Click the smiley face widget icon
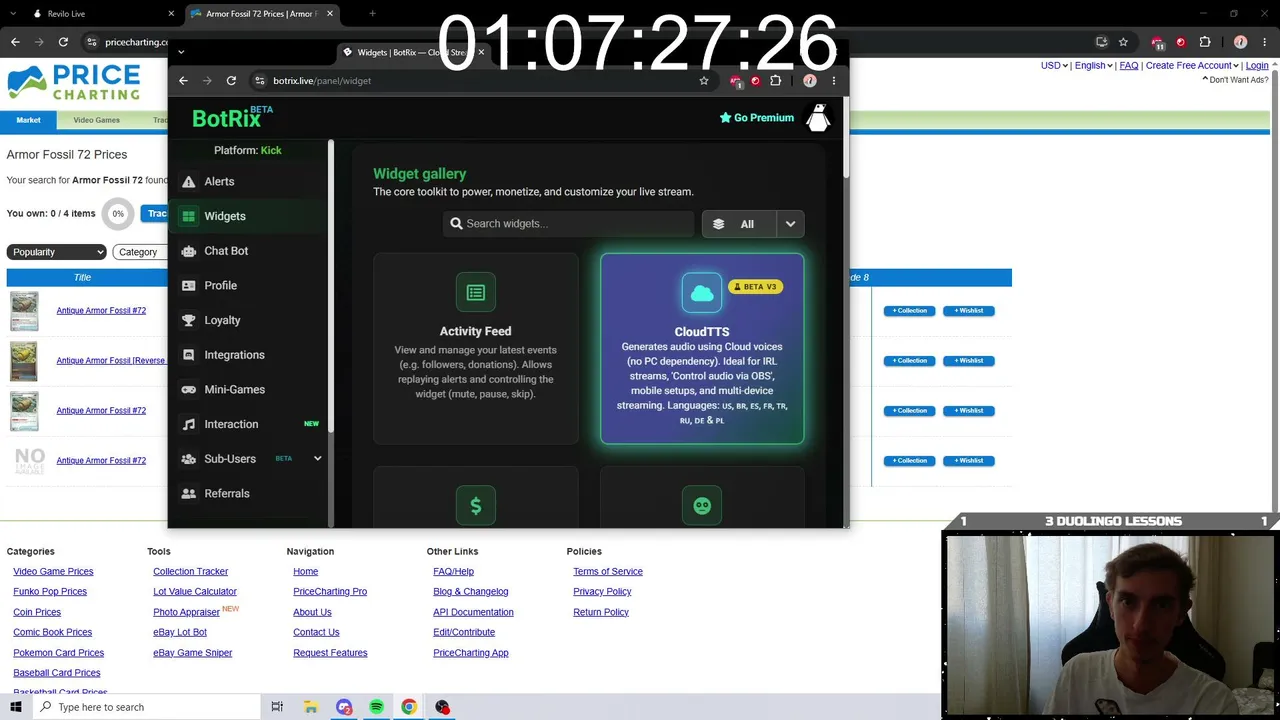This screenshot has height=720, width=1280. (702, 505)
